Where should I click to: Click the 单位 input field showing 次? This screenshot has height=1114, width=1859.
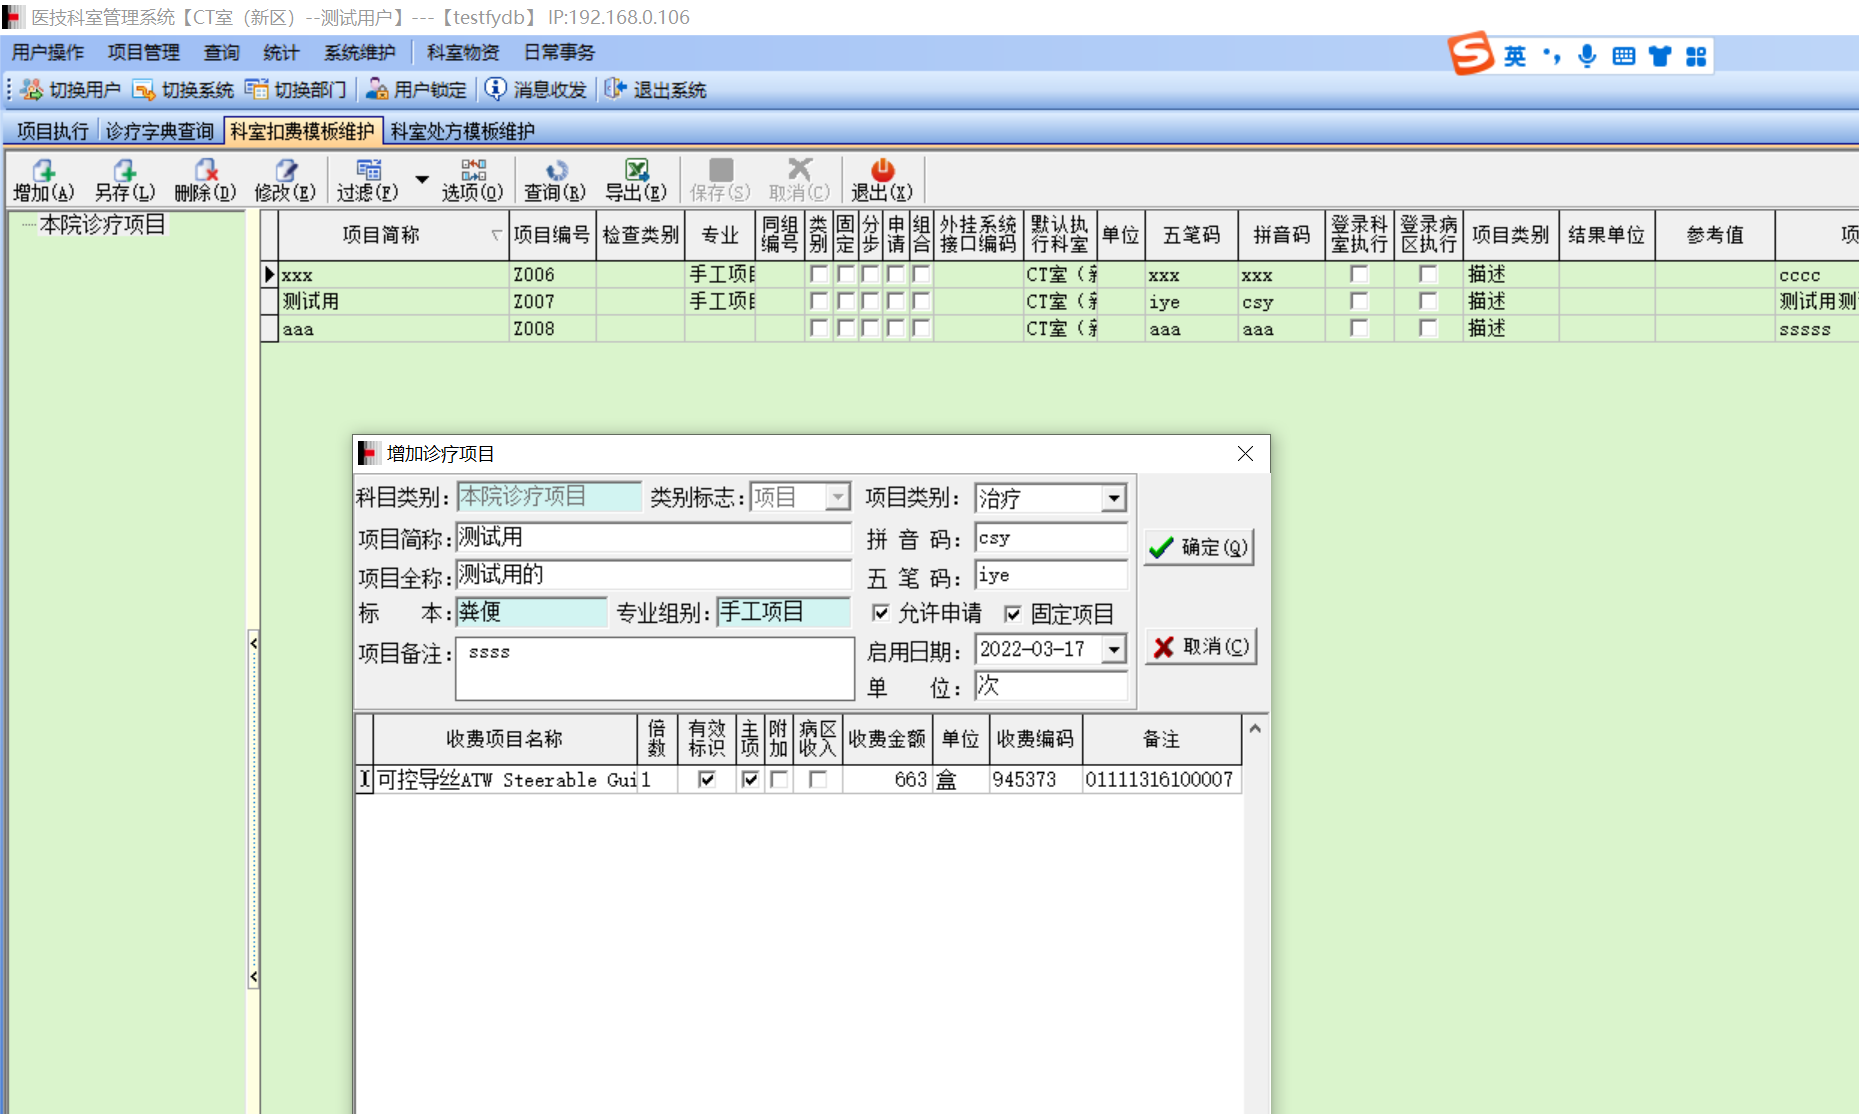[1051, 686]
